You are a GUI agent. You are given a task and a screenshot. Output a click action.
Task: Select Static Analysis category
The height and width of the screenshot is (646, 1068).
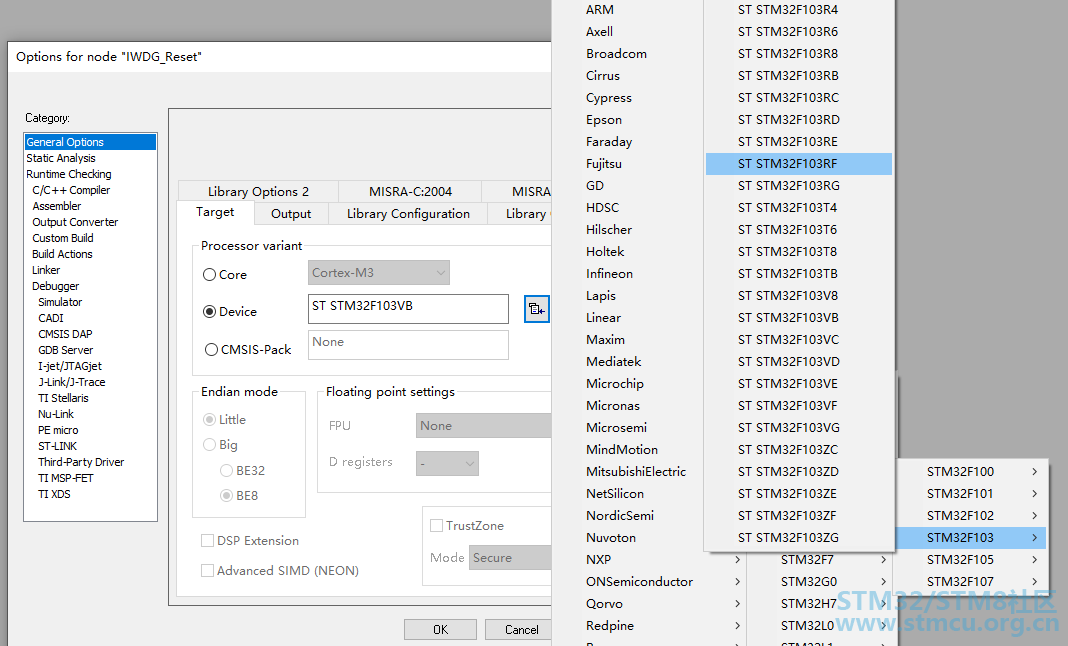(61, 158)
